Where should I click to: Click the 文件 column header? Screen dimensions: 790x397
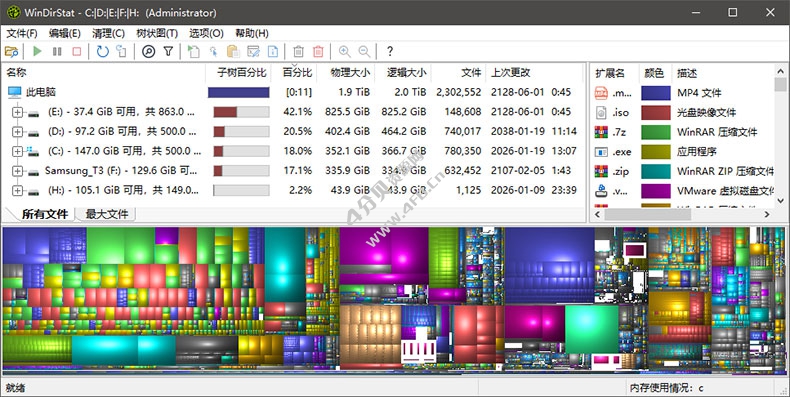[458, 73]
